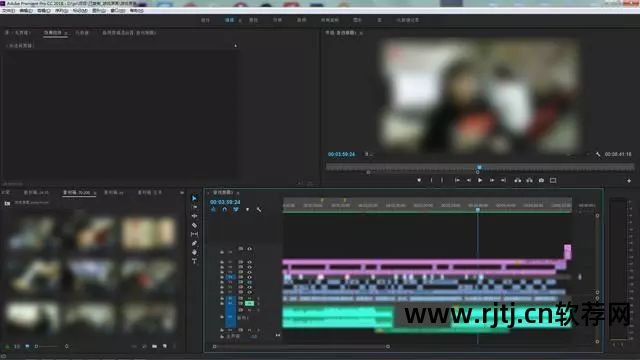Open timeline wrench display settings
This screenshot has width=640, height=360.
pos(259,209)
